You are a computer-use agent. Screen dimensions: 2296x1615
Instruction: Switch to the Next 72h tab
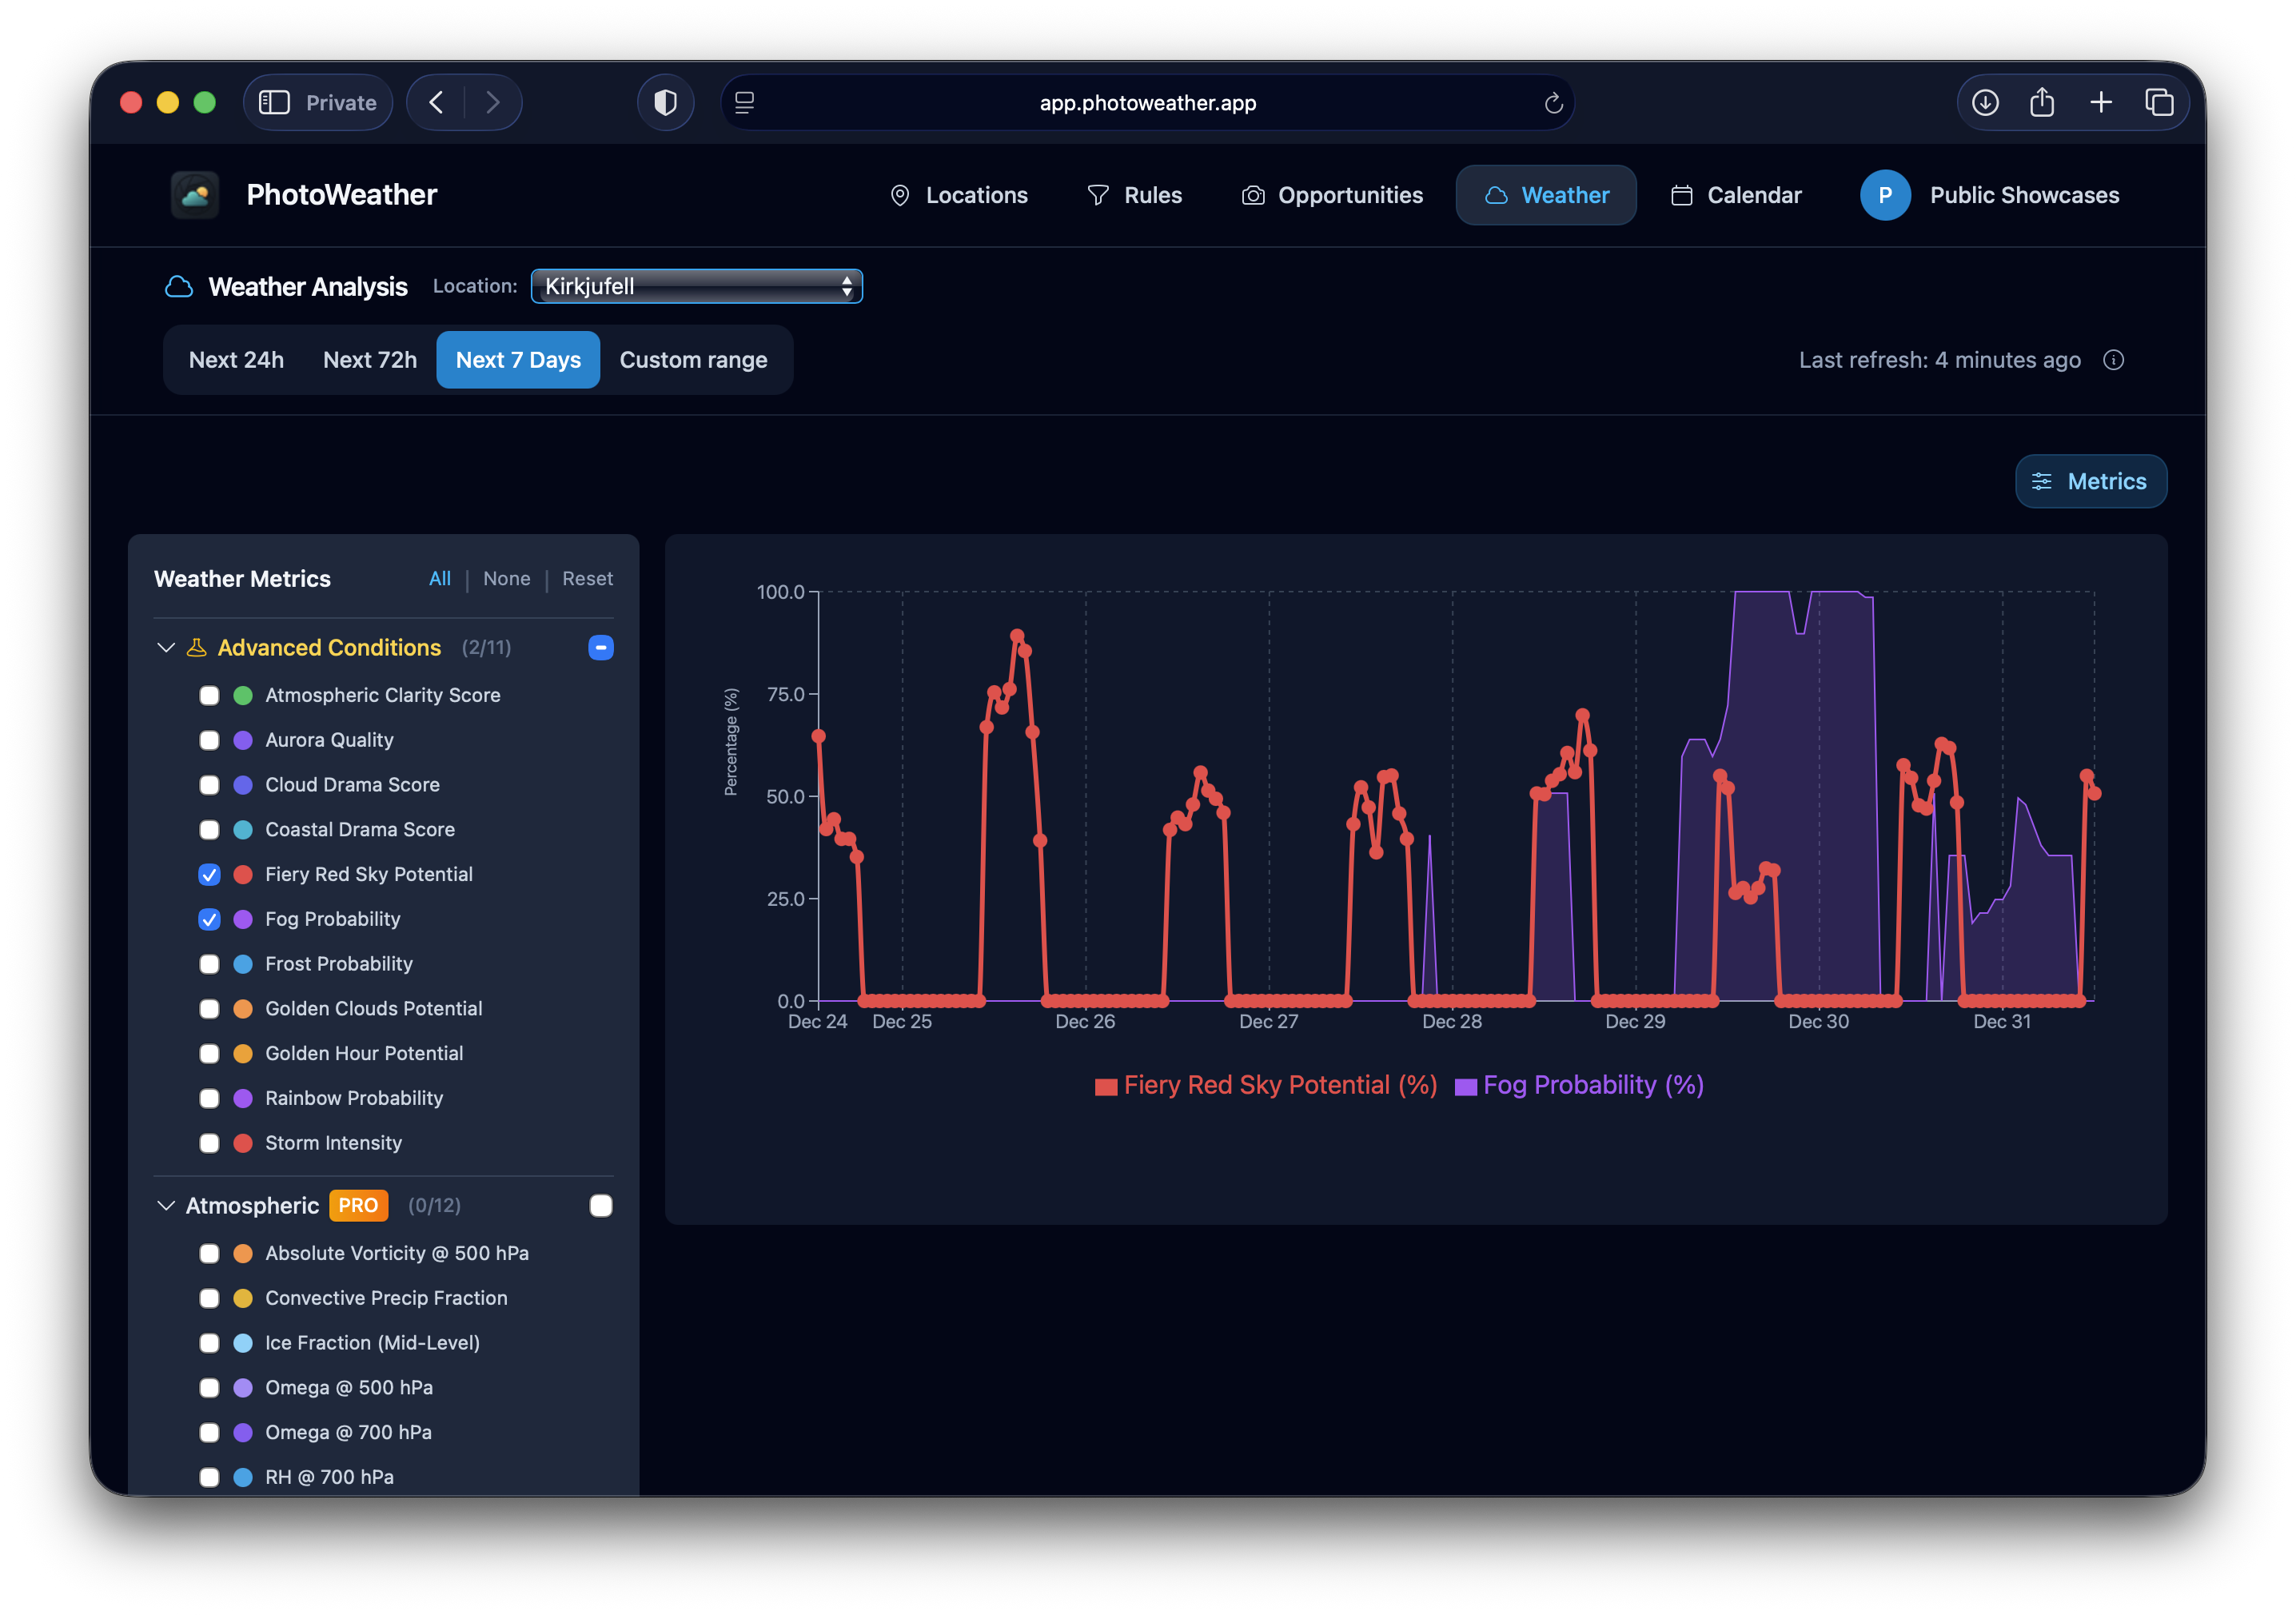370,360
